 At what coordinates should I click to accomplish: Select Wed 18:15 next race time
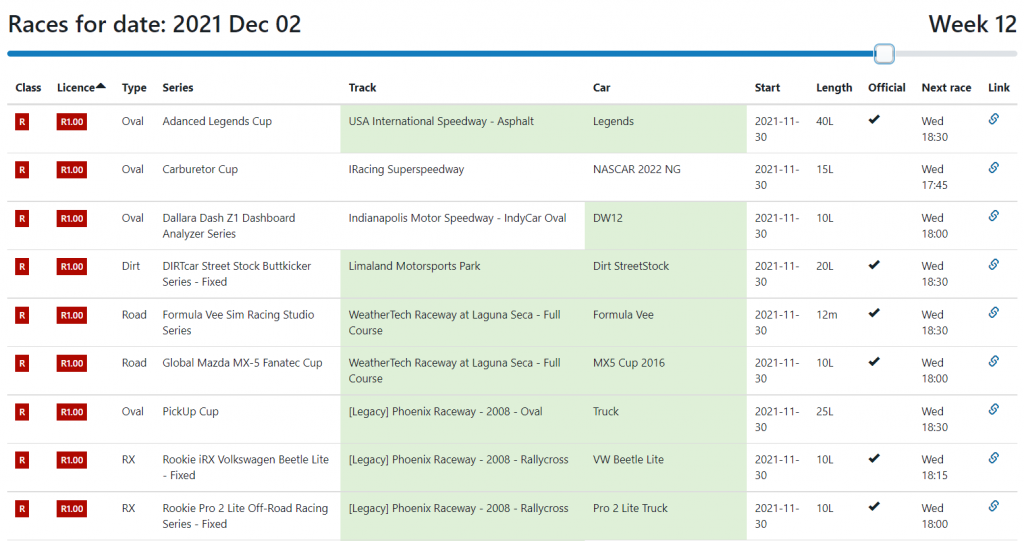[935, 467]
